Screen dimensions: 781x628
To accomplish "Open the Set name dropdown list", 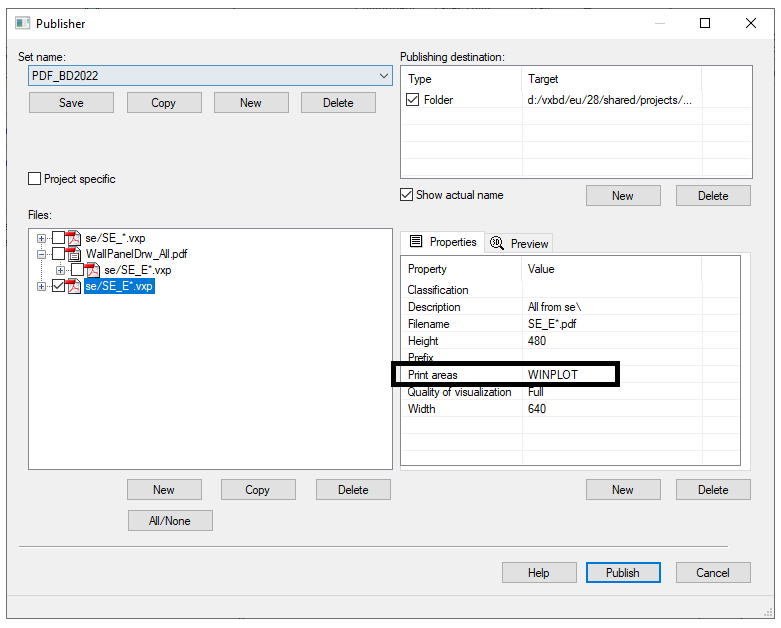I will point(384,76).
